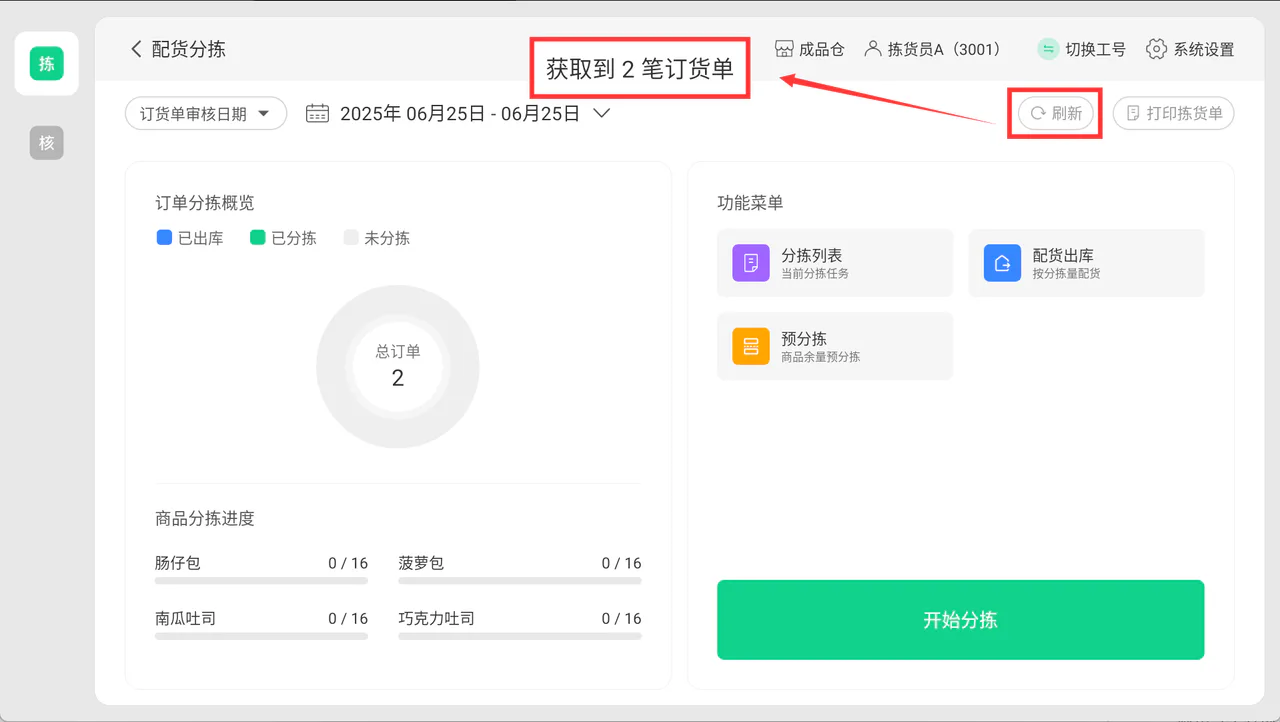Viewport: 1280px width, 722px height.
Task: Click the orange 预分拣 icon
Action: click(751, 346)
